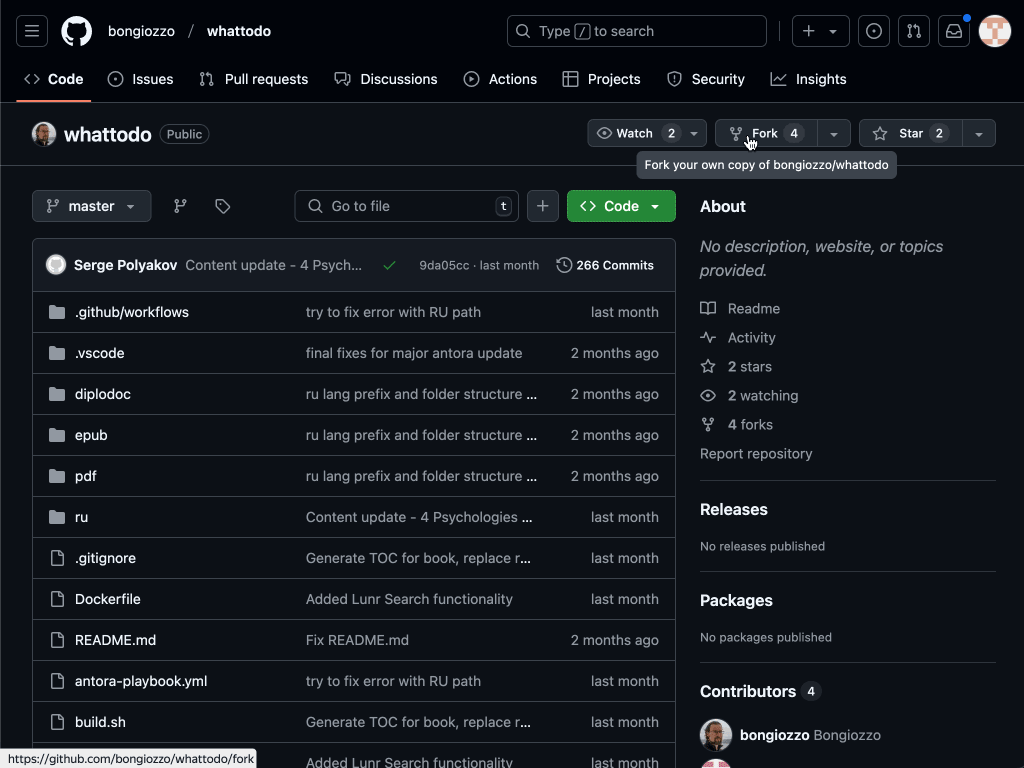The height and width of the screenshot is (768, 1024).
Task: Switch to the Insights tab
Action: 808,79
